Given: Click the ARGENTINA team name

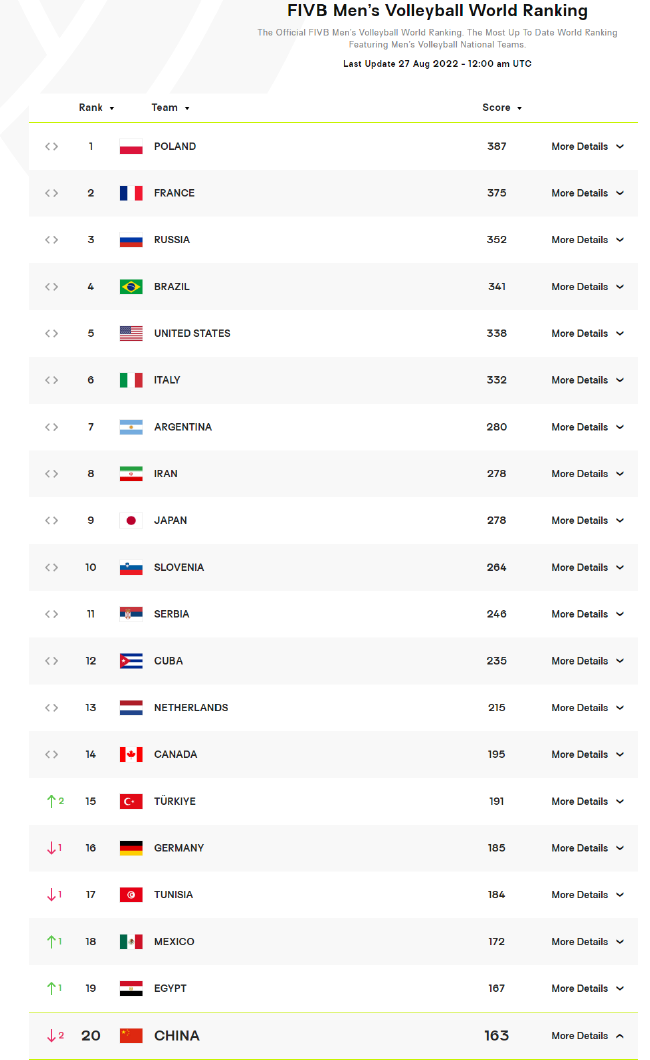Looking at the screenshot, I should 183,428.
